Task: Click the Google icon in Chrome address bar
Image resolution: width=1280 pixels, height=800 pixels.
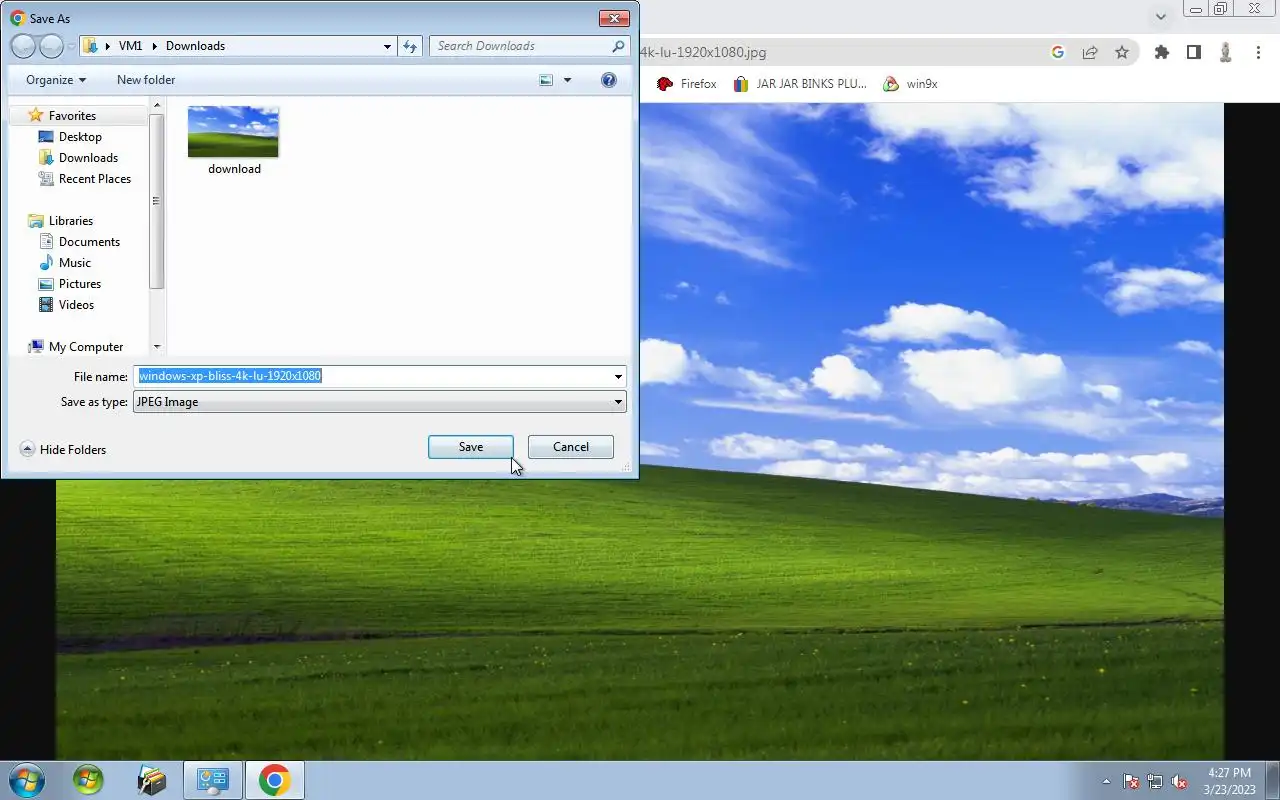Action: [1058, 52]
